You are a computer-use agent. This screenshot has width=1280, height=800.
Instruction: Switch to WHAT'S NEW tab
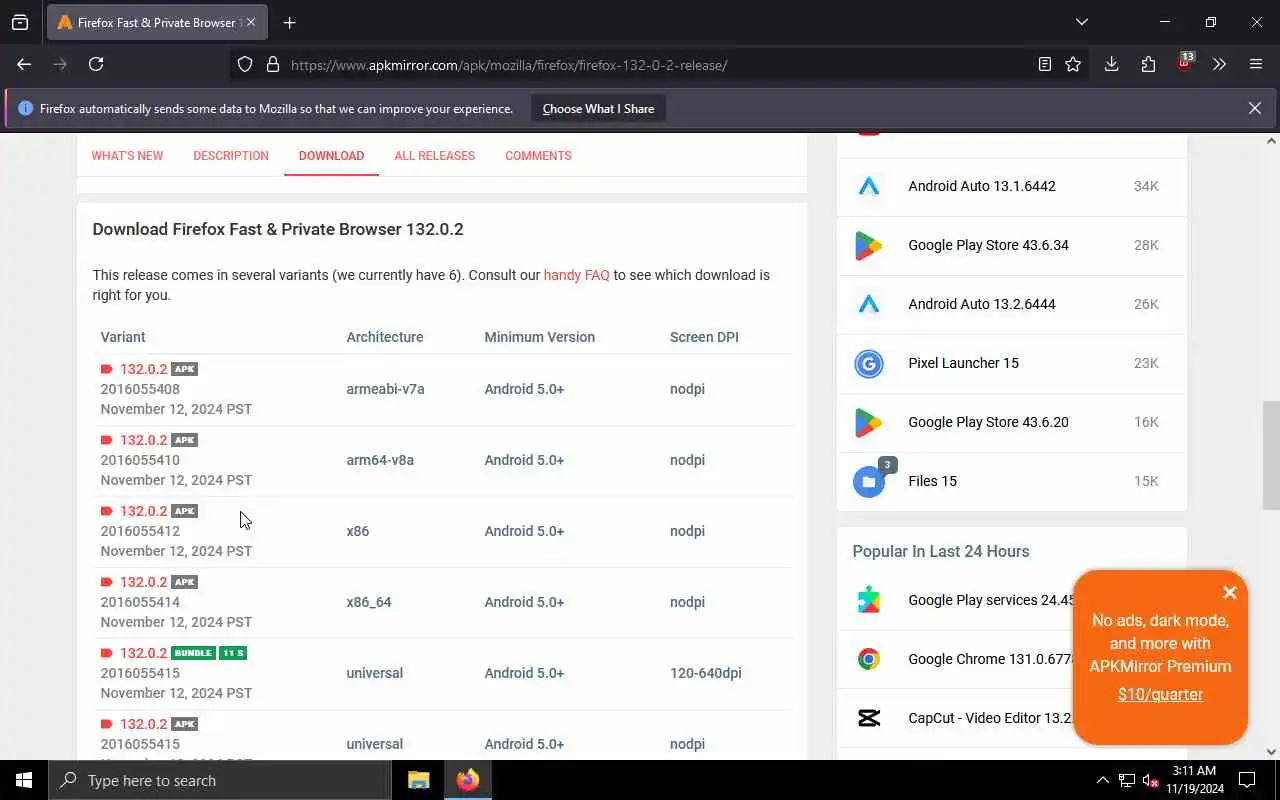[x=127, y=156]
